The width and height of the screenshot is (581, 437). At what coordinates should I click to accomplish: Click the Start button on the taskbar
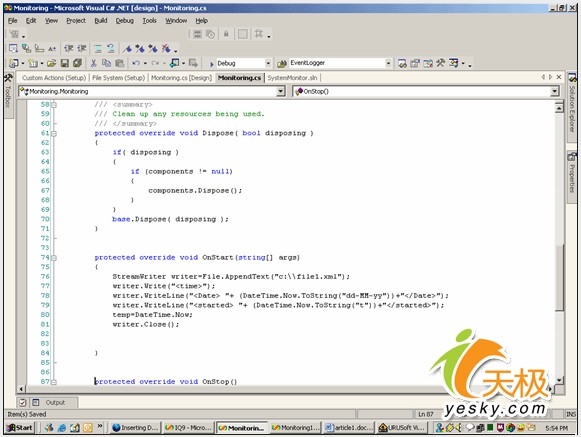pos(20,428)
